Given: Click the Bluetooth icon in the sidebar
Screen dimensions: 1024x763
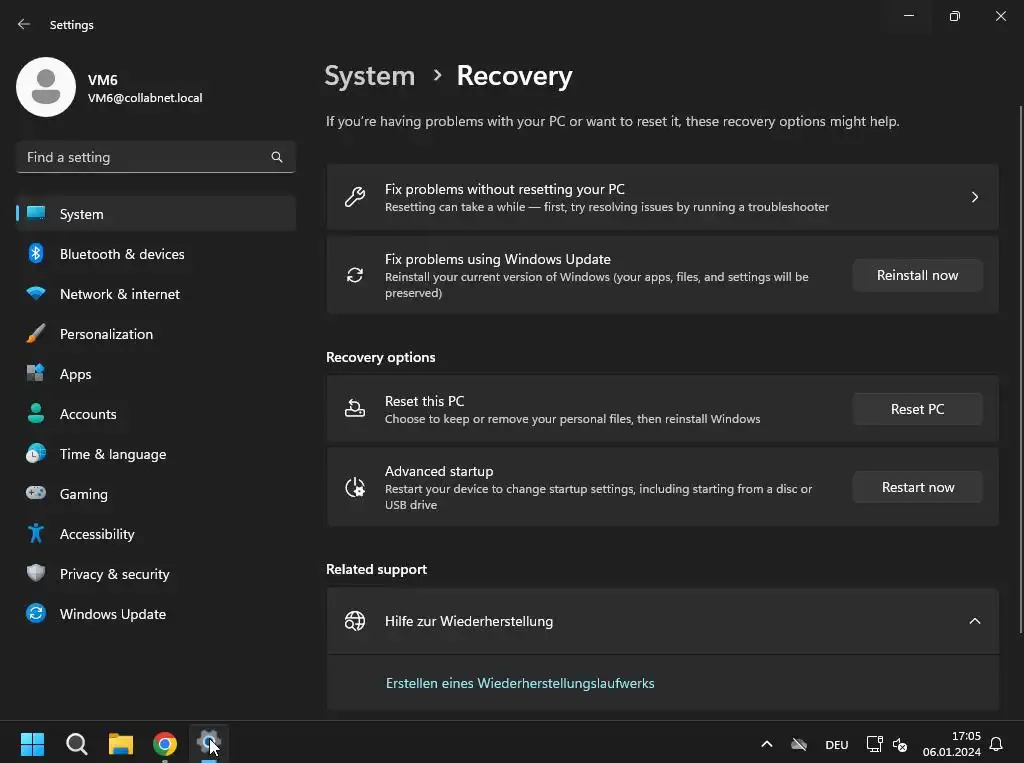Looking at the screenshot, I should pos(36,253).
